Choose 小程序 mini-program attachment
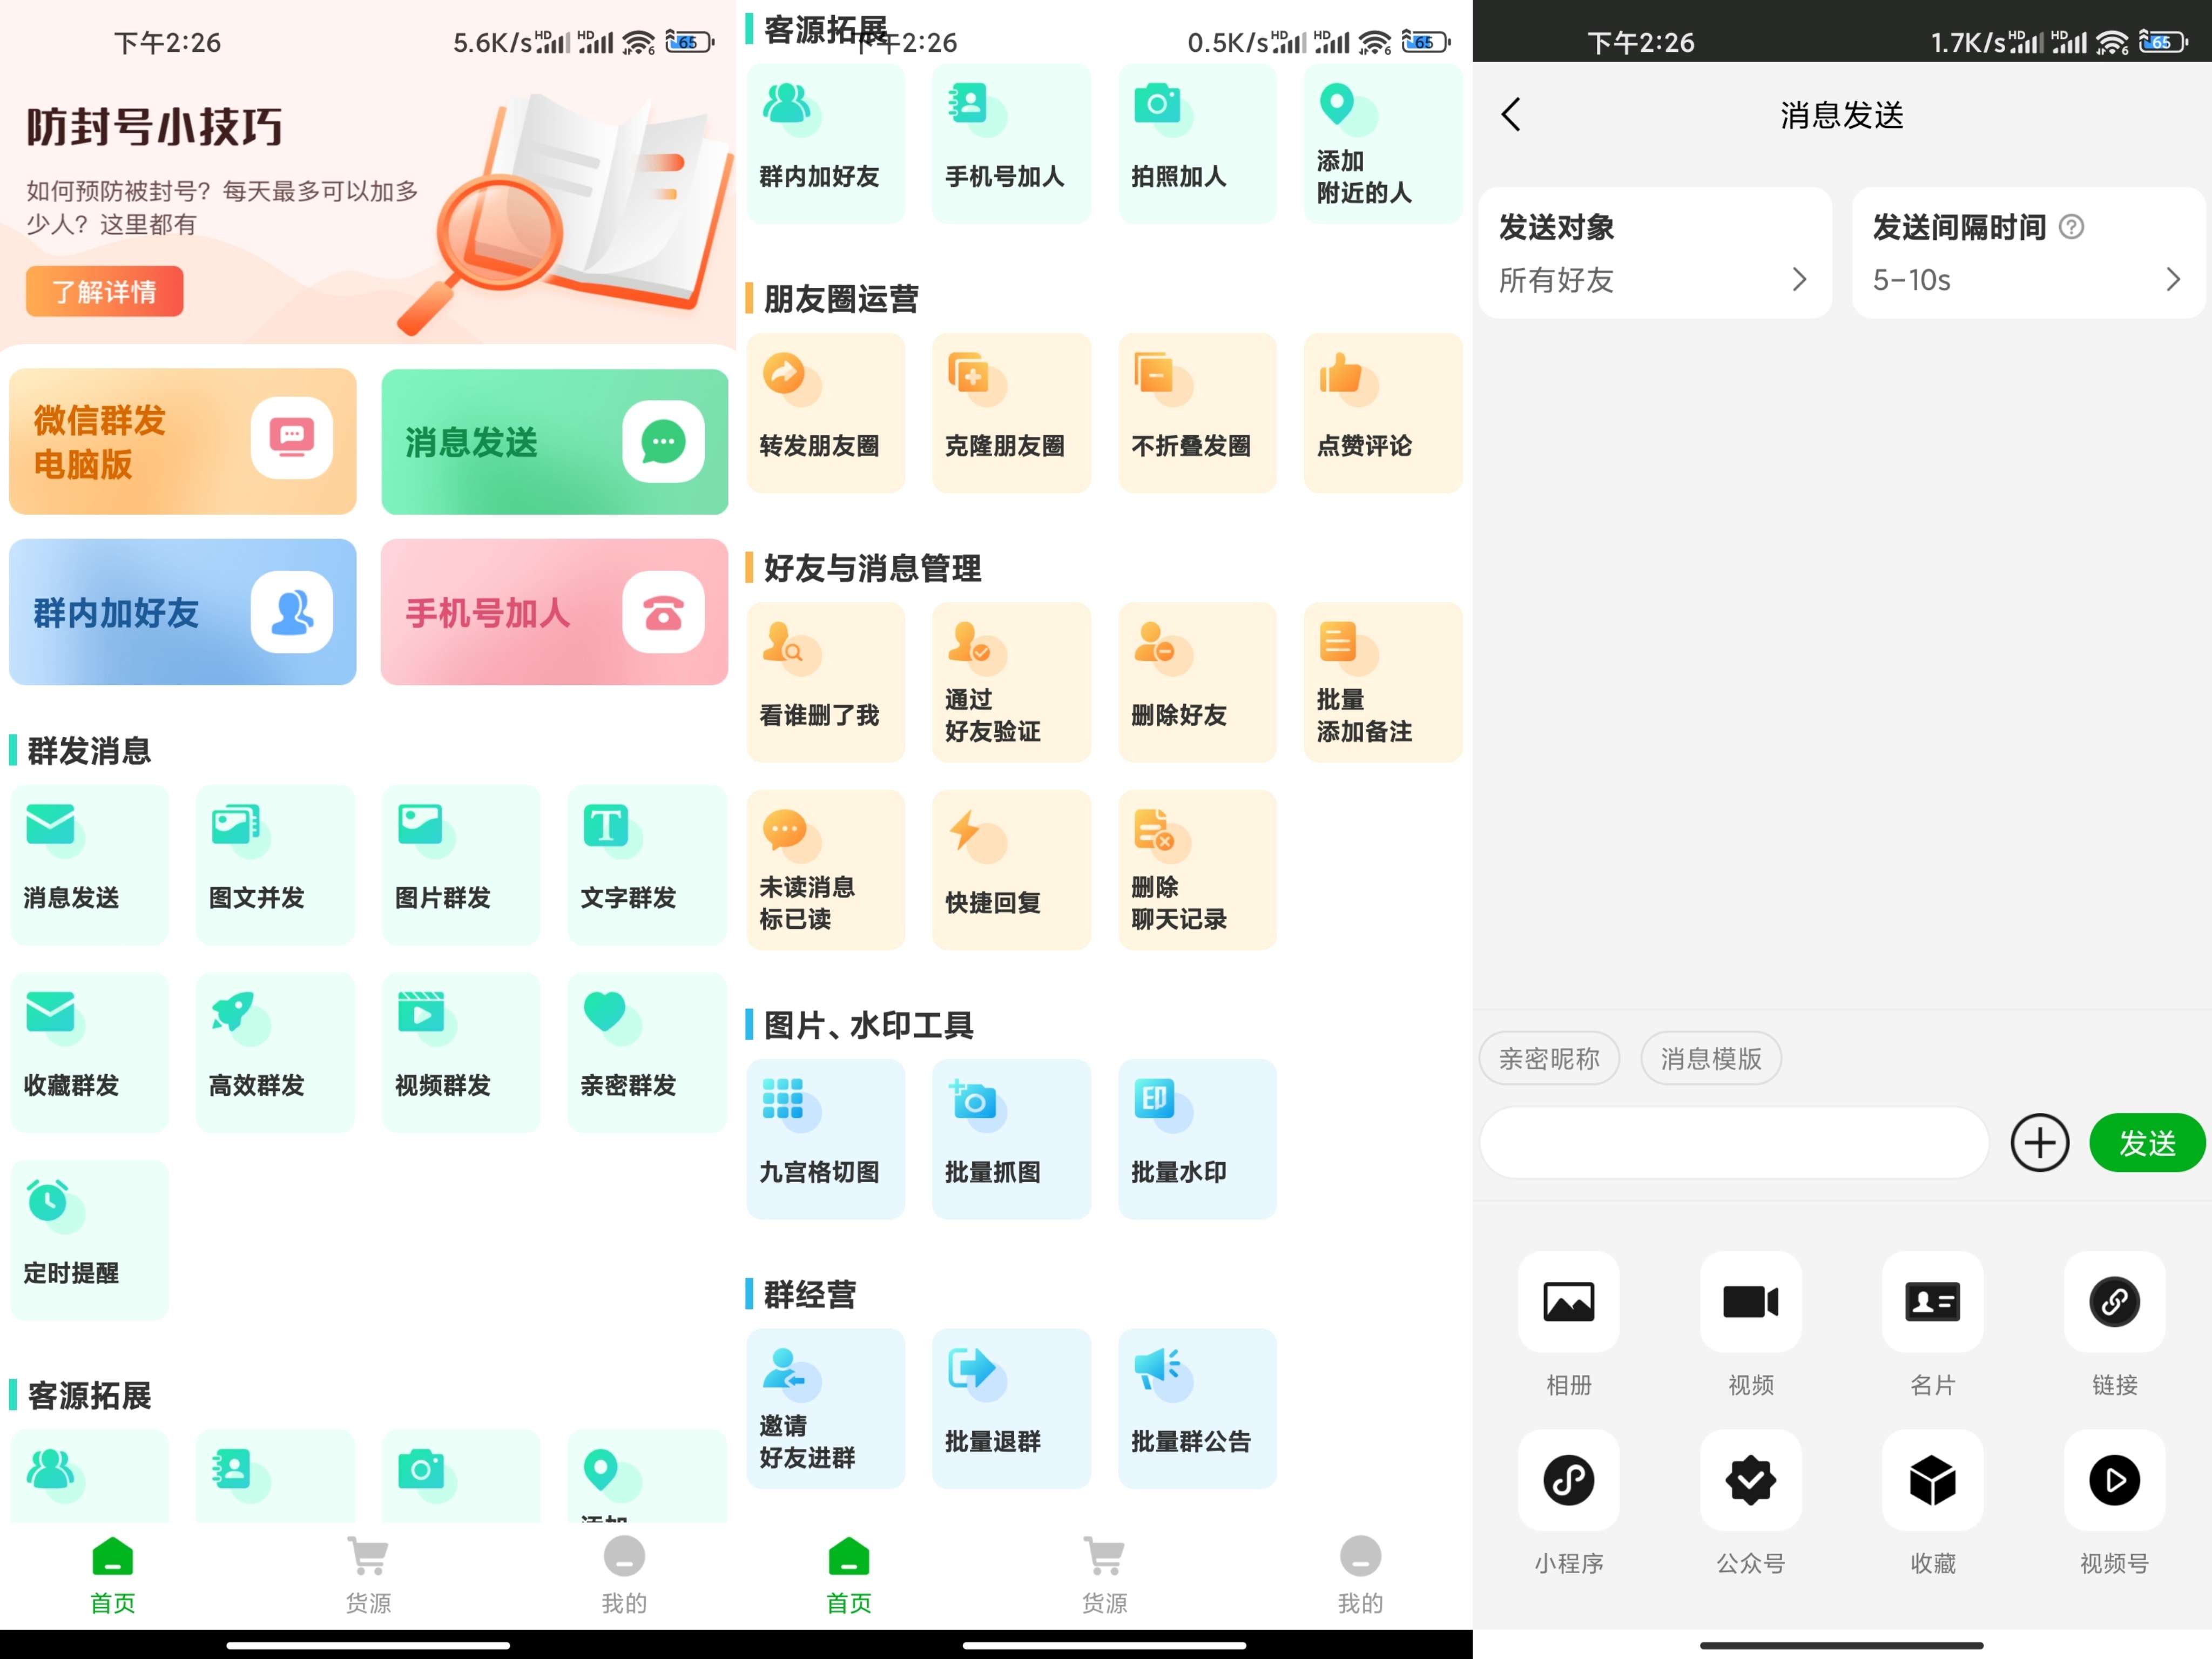This screenshot has height=1659, width=2212. tap(1568, 1480)
